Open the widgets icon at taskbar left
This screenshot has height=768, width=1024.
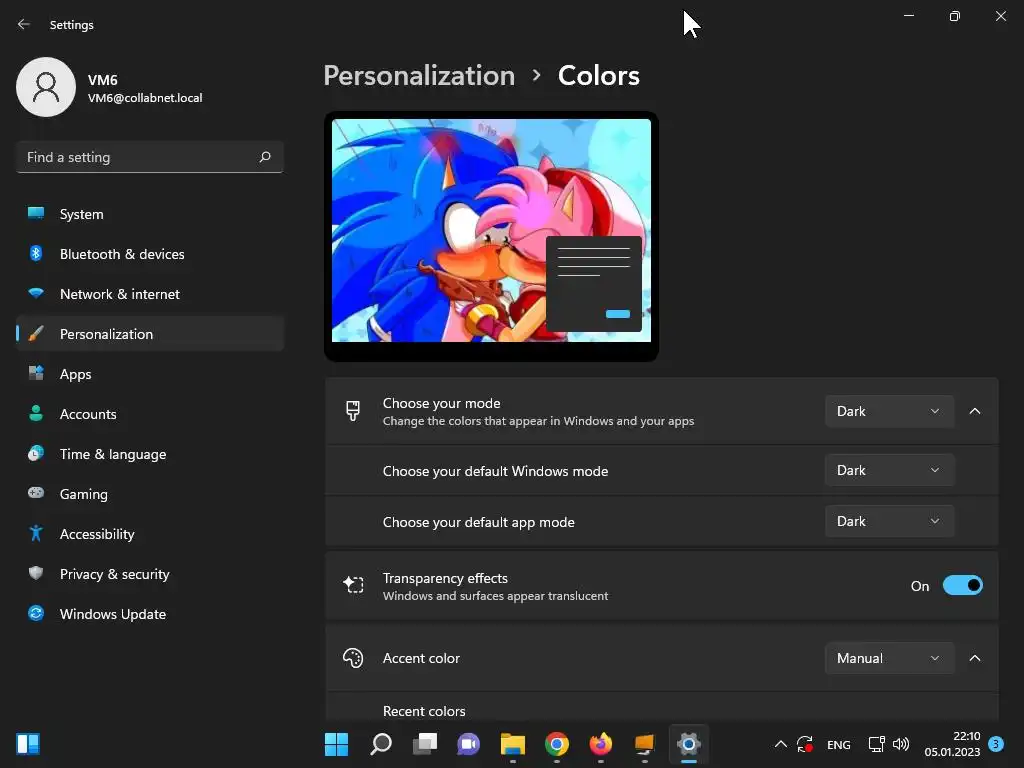(x=28, y=744)
